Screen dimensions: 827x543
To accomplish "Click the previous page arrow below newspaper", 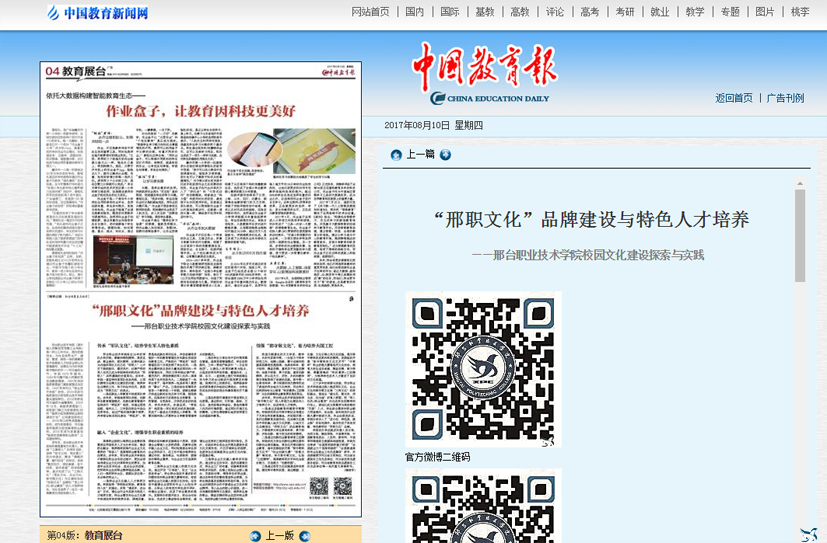I will pyautogui.click(x=255, y=536).
